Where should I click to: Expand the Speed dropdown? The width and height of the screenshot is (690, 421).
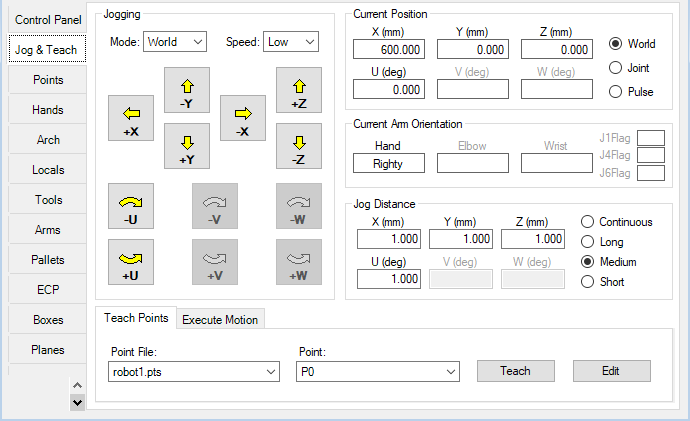coord(291,42)
